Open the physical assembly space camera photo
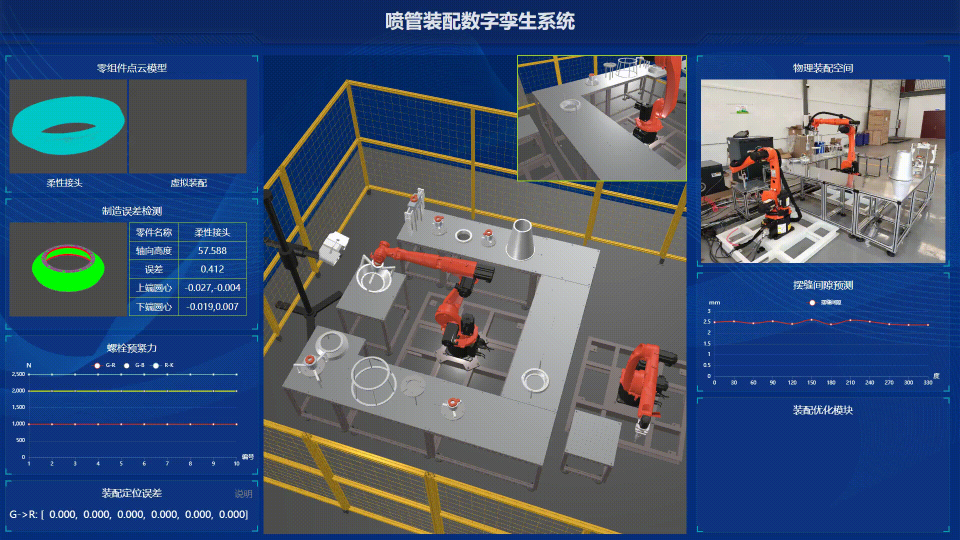The image size is (960, 540). tap(822, 171)
